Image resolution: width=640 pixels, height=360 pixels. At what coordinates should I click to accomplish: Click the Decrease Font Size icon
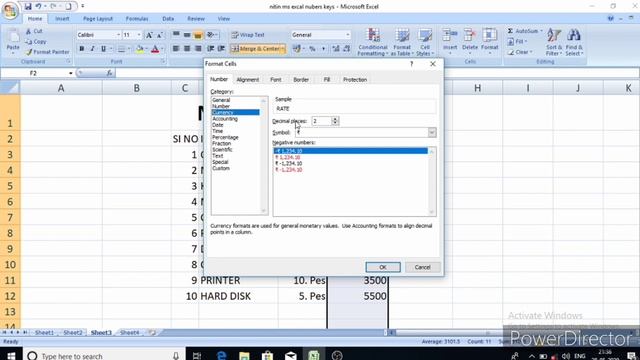click(160, 35)
